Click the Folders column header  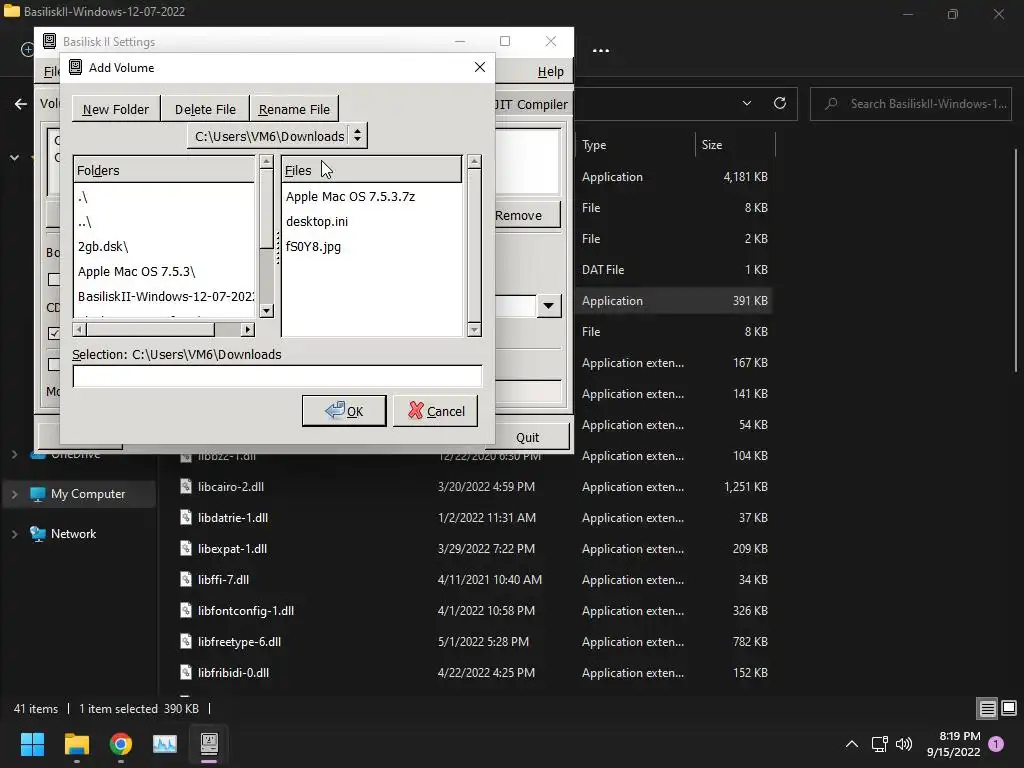(x=163, y=170)
